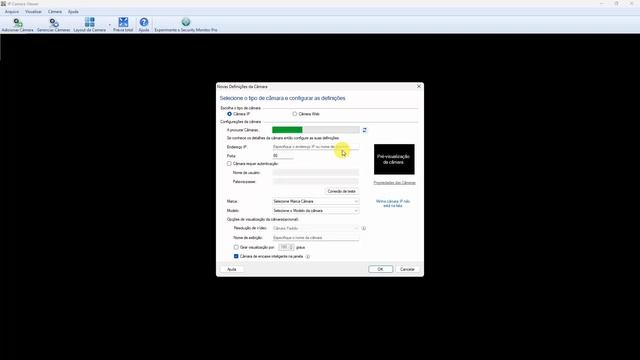Click the info icon beside encaixe inteligente
This screenshot has width=640, height=360.
coord(308,256)
